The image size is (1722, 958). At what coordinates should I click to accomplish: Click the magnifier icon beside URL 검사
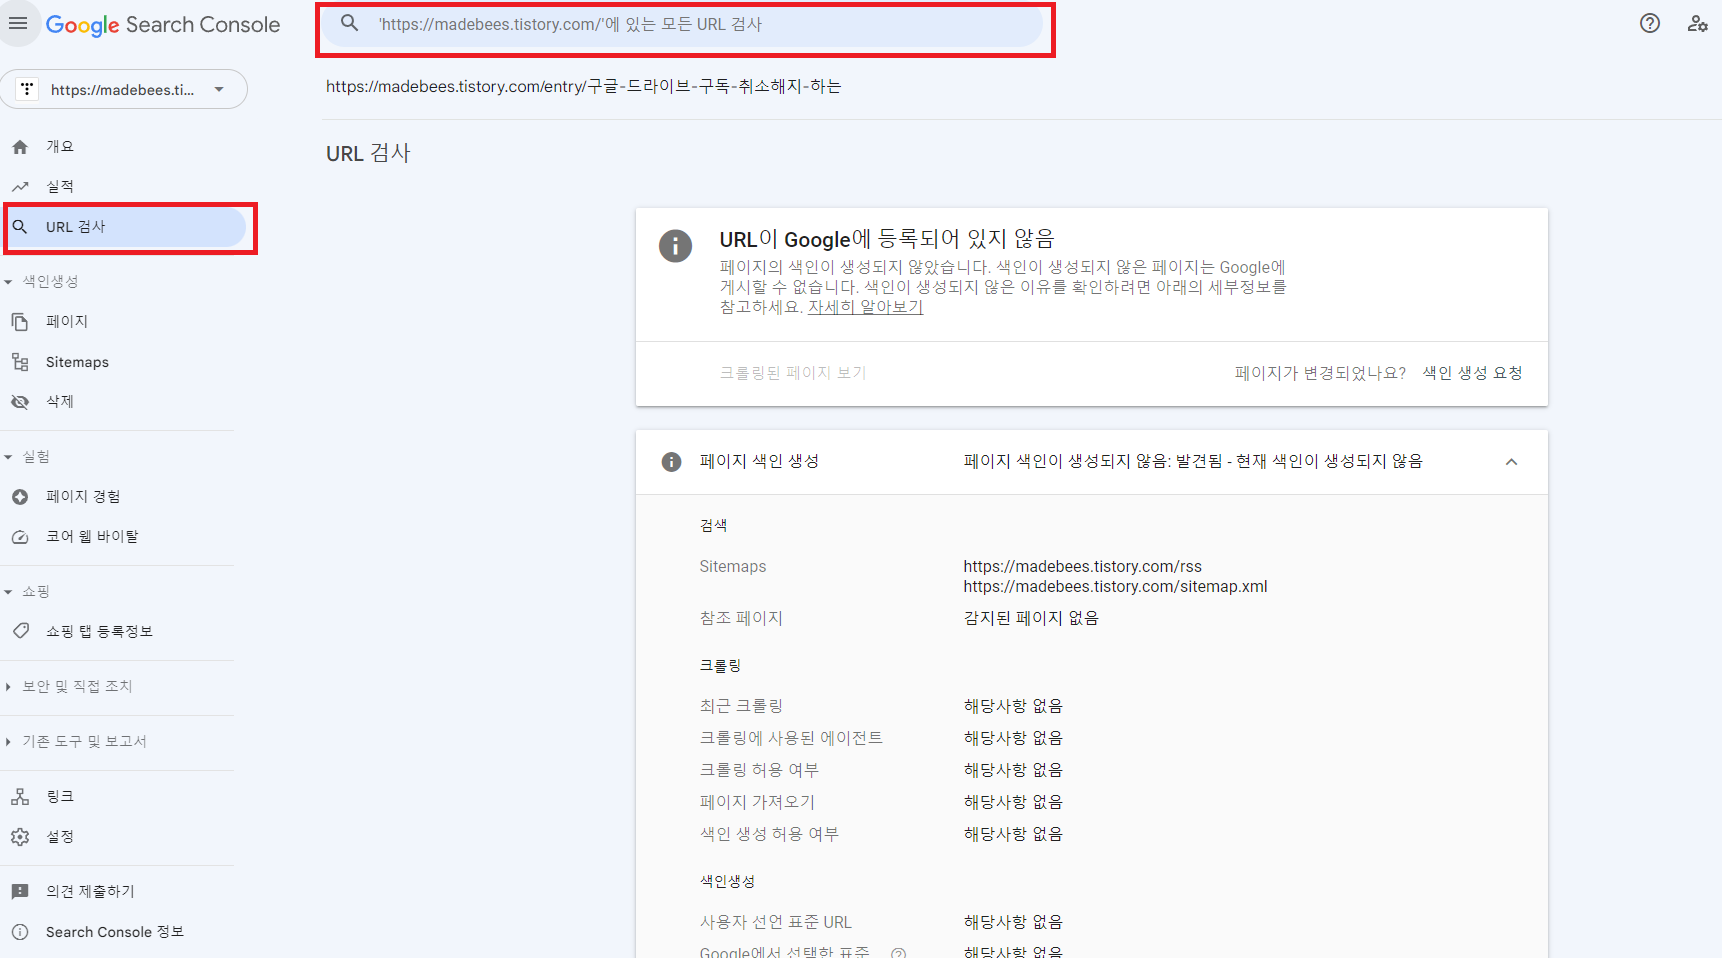[x=20, y=227]
